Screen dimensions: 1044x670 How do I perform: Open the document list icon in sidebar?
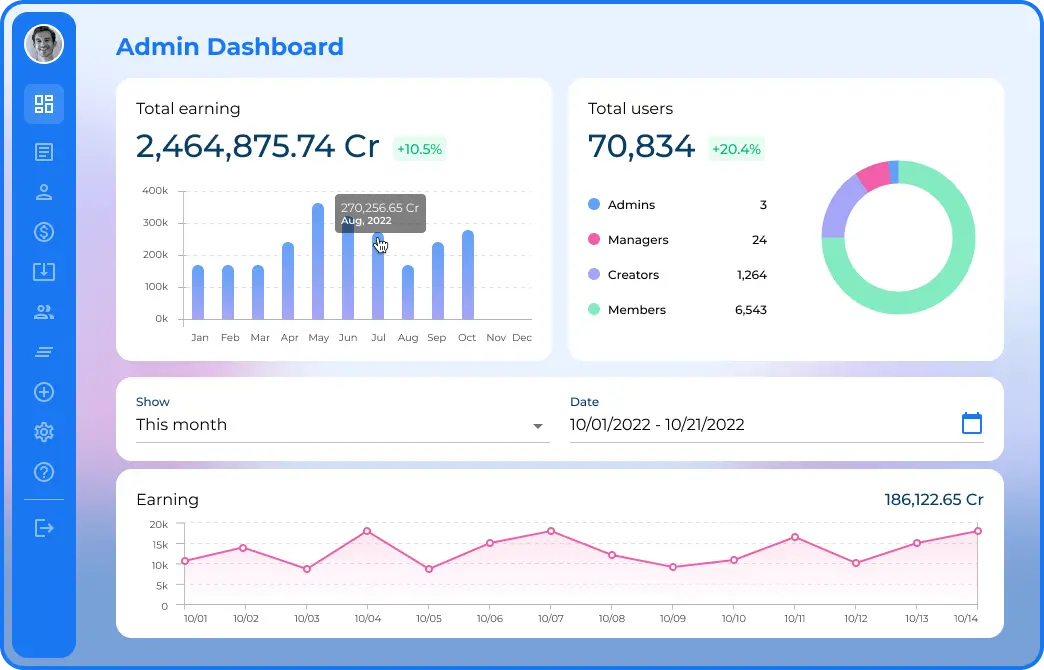[44, 152]
